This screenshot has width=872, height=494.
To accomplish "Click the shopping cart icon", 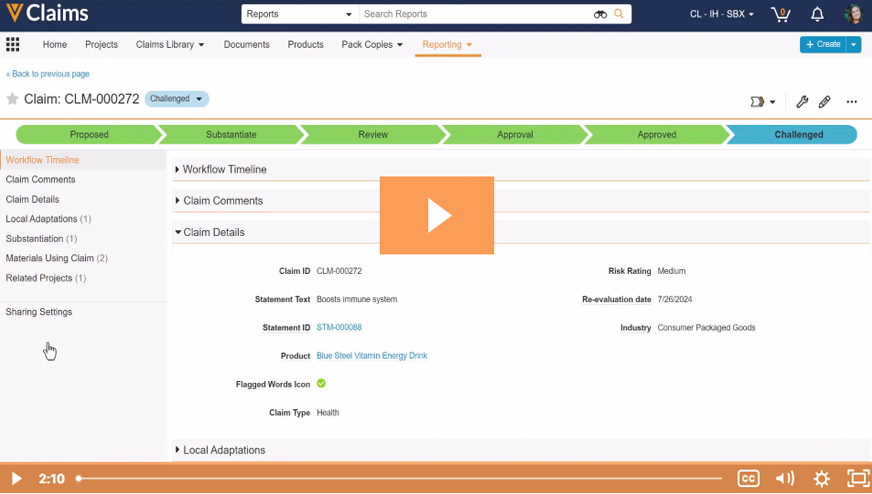I will coord(780,14).
